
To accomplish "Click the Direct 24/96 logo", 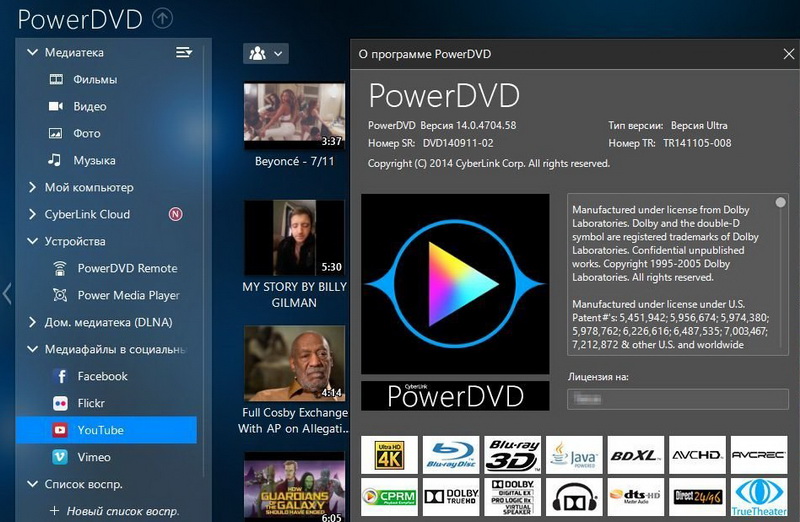I will [x=697, y=497].
